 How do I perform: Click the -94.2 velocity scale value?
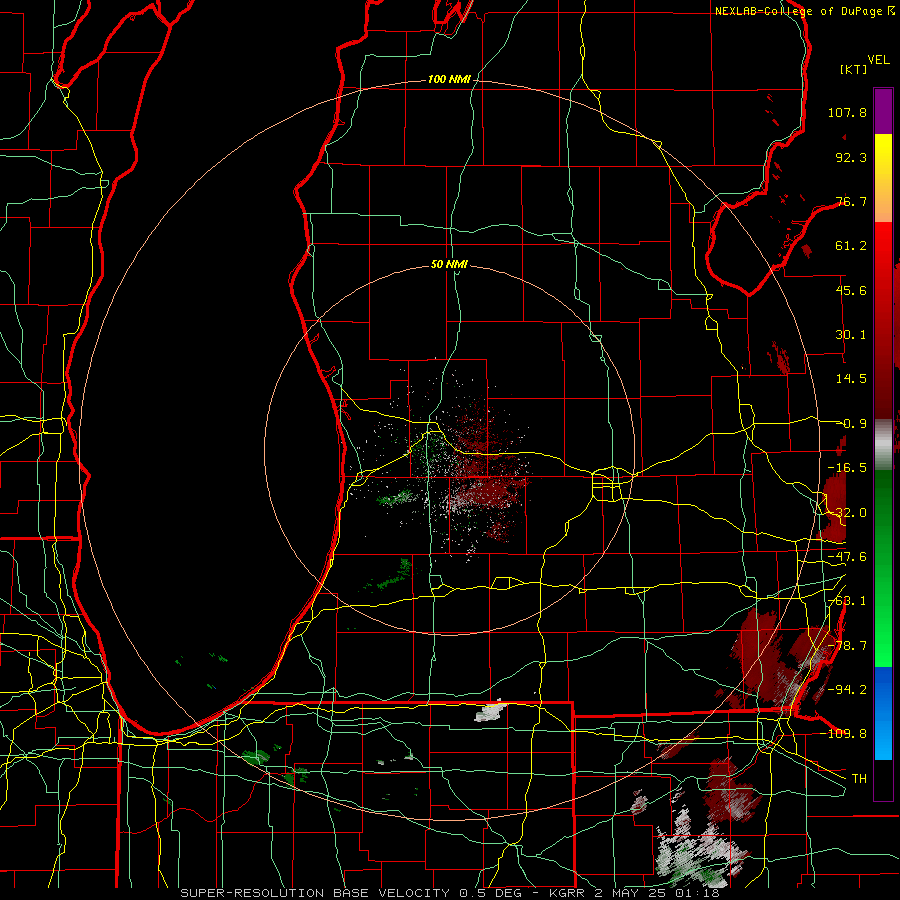click(847, 689)
